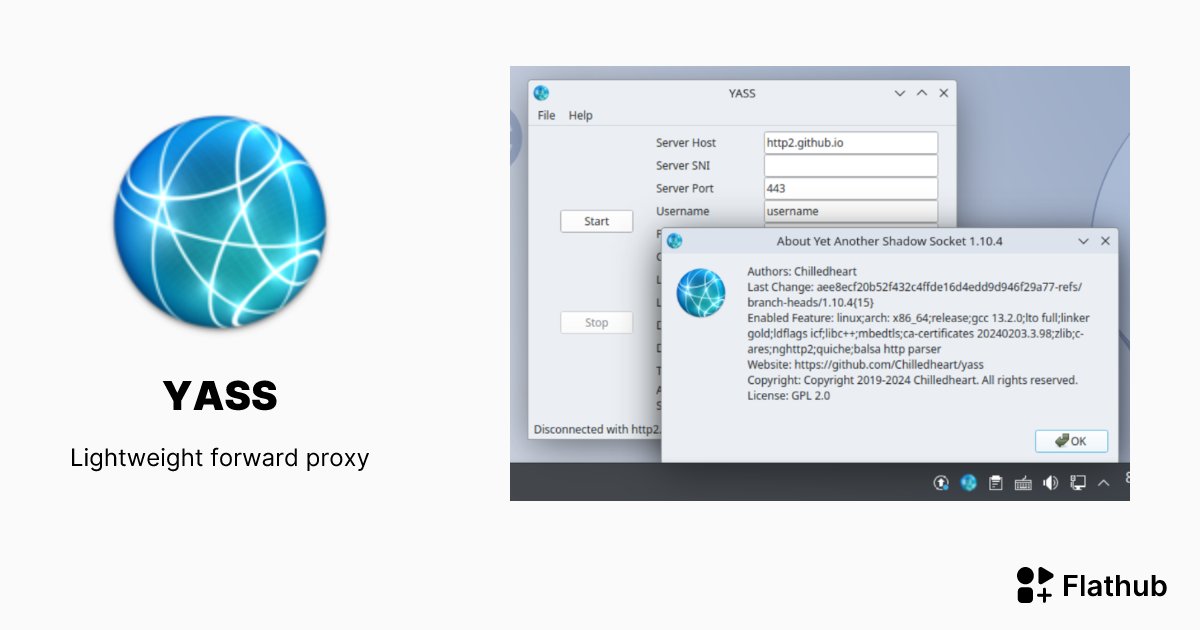Expand hidden system tray icons arrow
Image resolution: width=1200 pixels, height=630 pixels.
(1104, 483)
